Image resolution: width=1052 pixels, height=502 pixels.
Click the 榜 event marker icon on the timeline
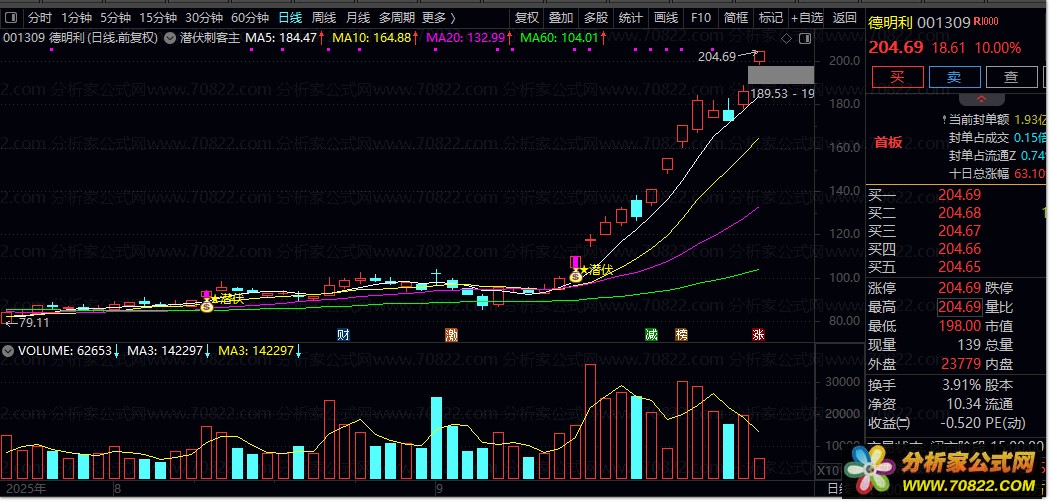click(x=681, y=333)
